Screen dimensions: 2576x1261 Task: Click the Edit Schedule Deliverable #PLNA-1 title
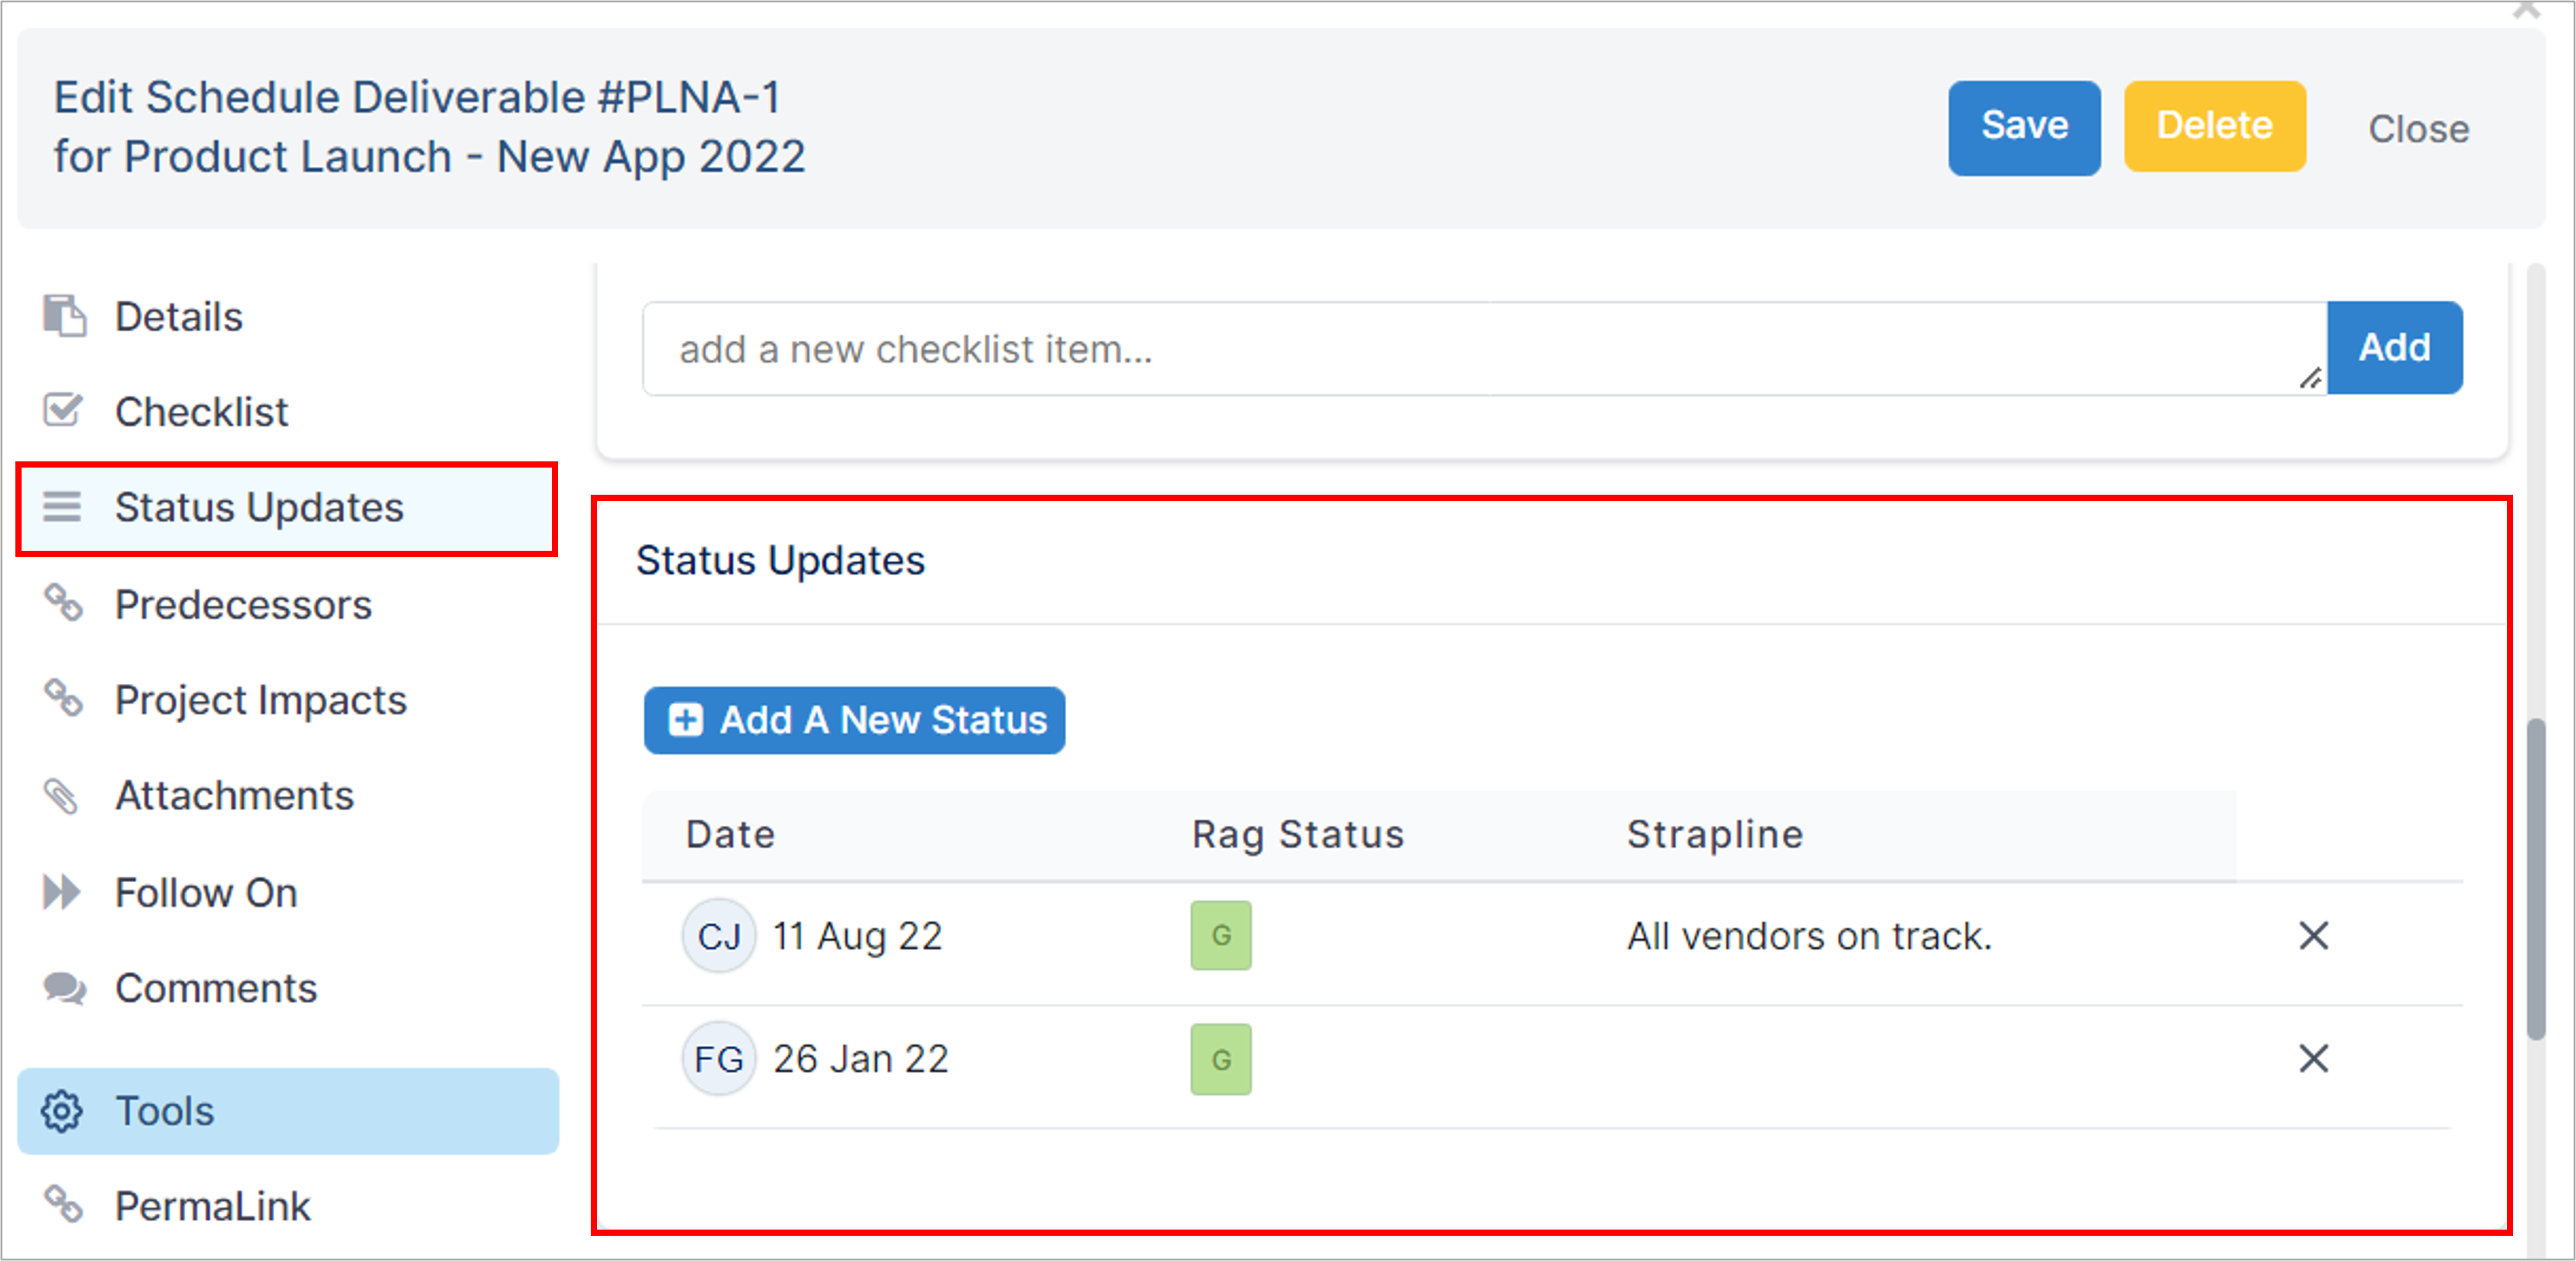(416, 97)
